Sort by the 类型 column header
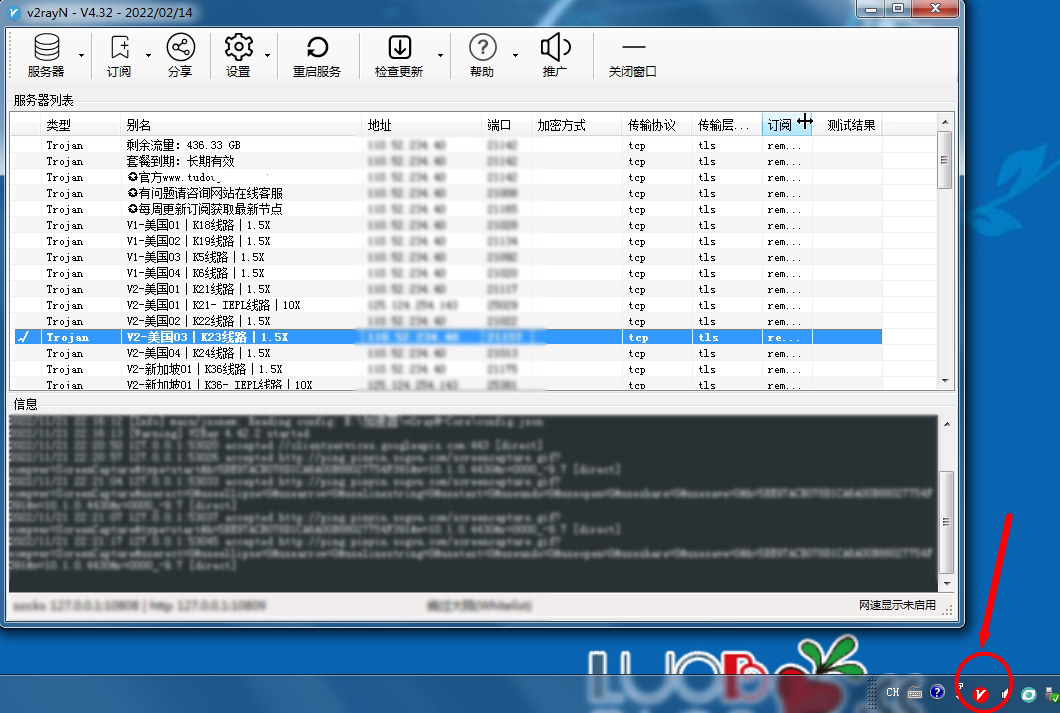The width and height of the screenshot is (1060, 713). coord(80,125)
